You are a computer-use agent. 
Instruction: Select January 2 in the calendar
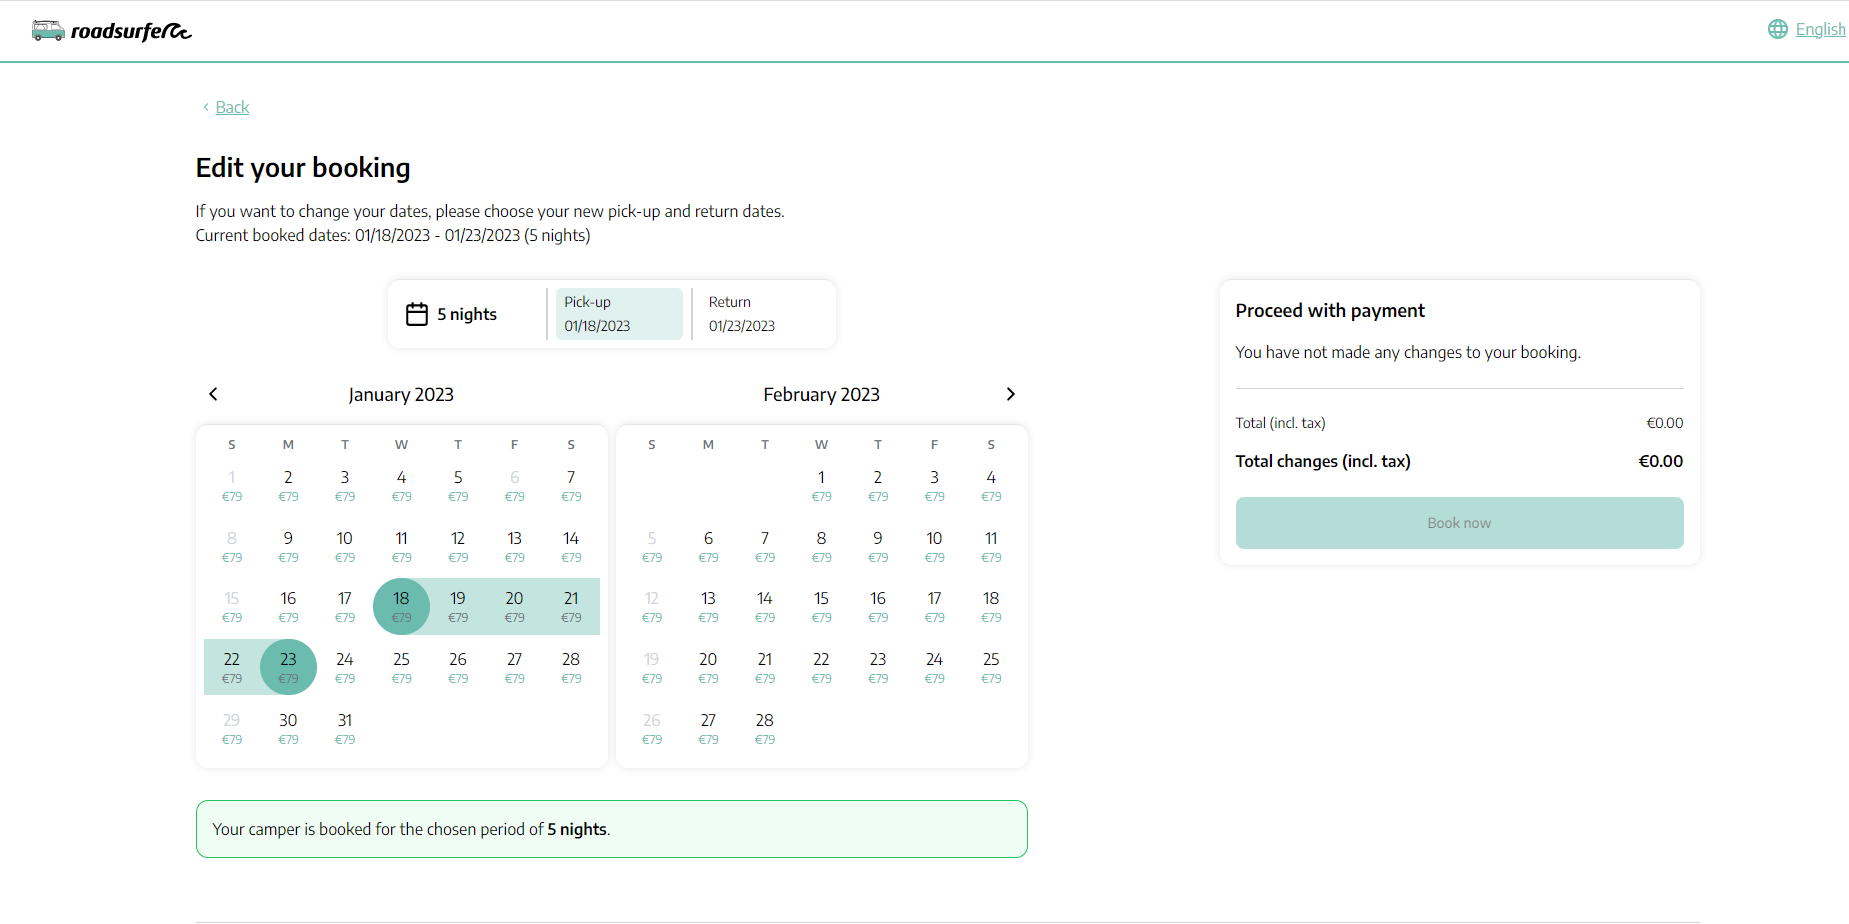(x=288, y=485)
